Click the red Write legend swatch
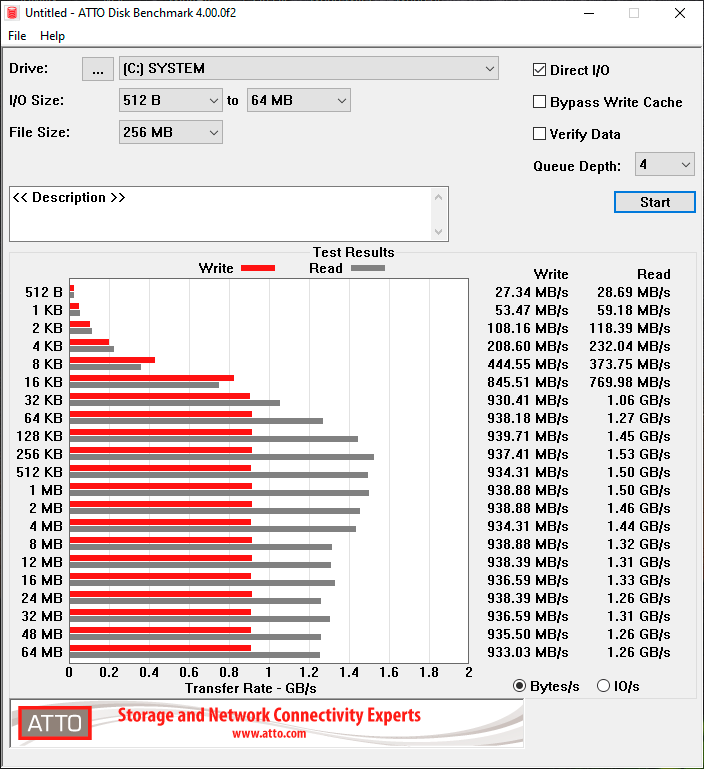Image resolution: width=704 pixels, height=769 pixels. (258, 268)
